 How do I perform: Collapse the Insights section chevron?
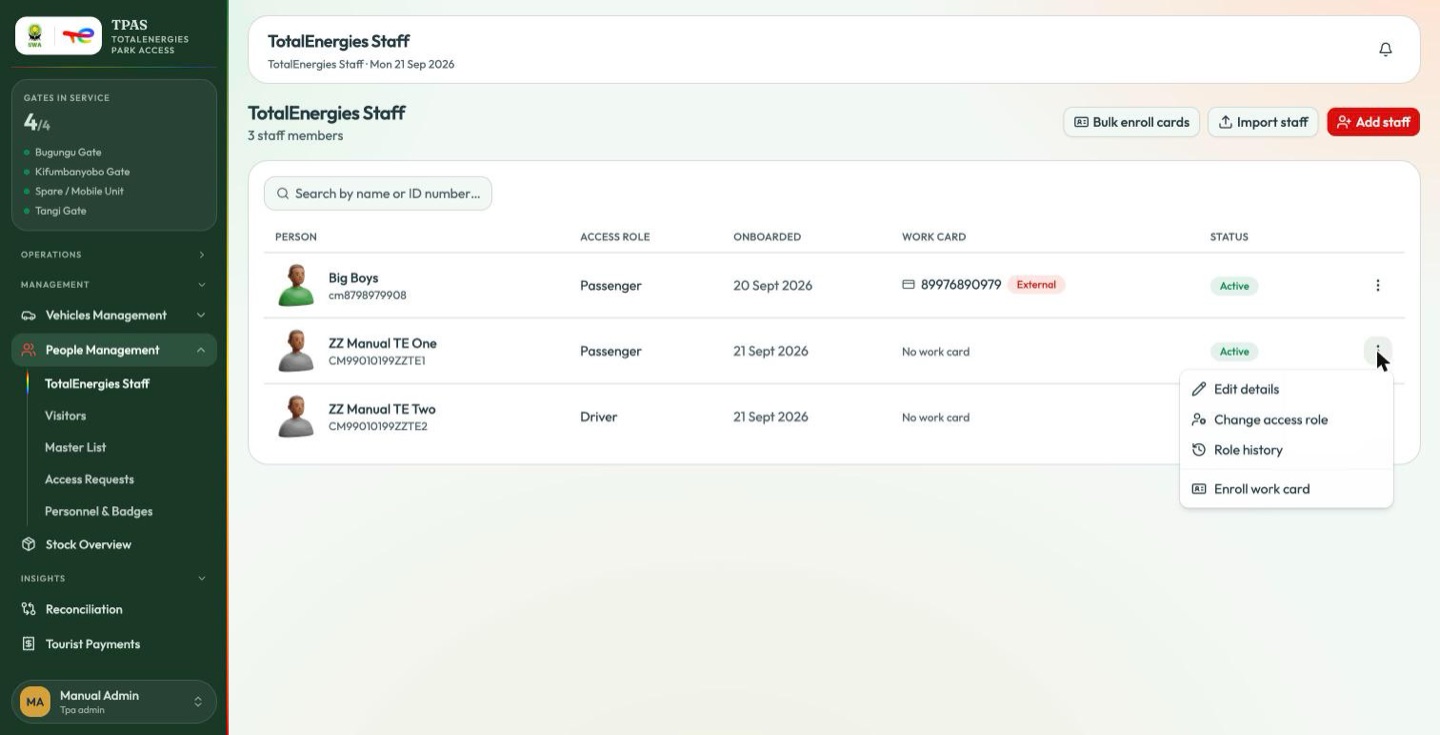(x=201, y=578)
